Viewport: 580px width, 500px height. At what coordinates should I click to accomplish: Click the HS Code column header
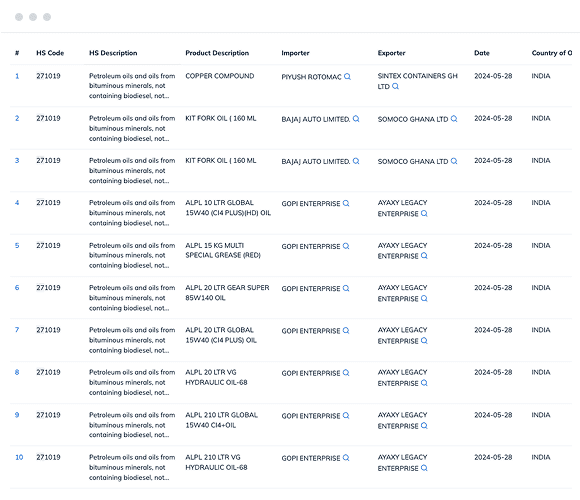click(x=50, y=53)
